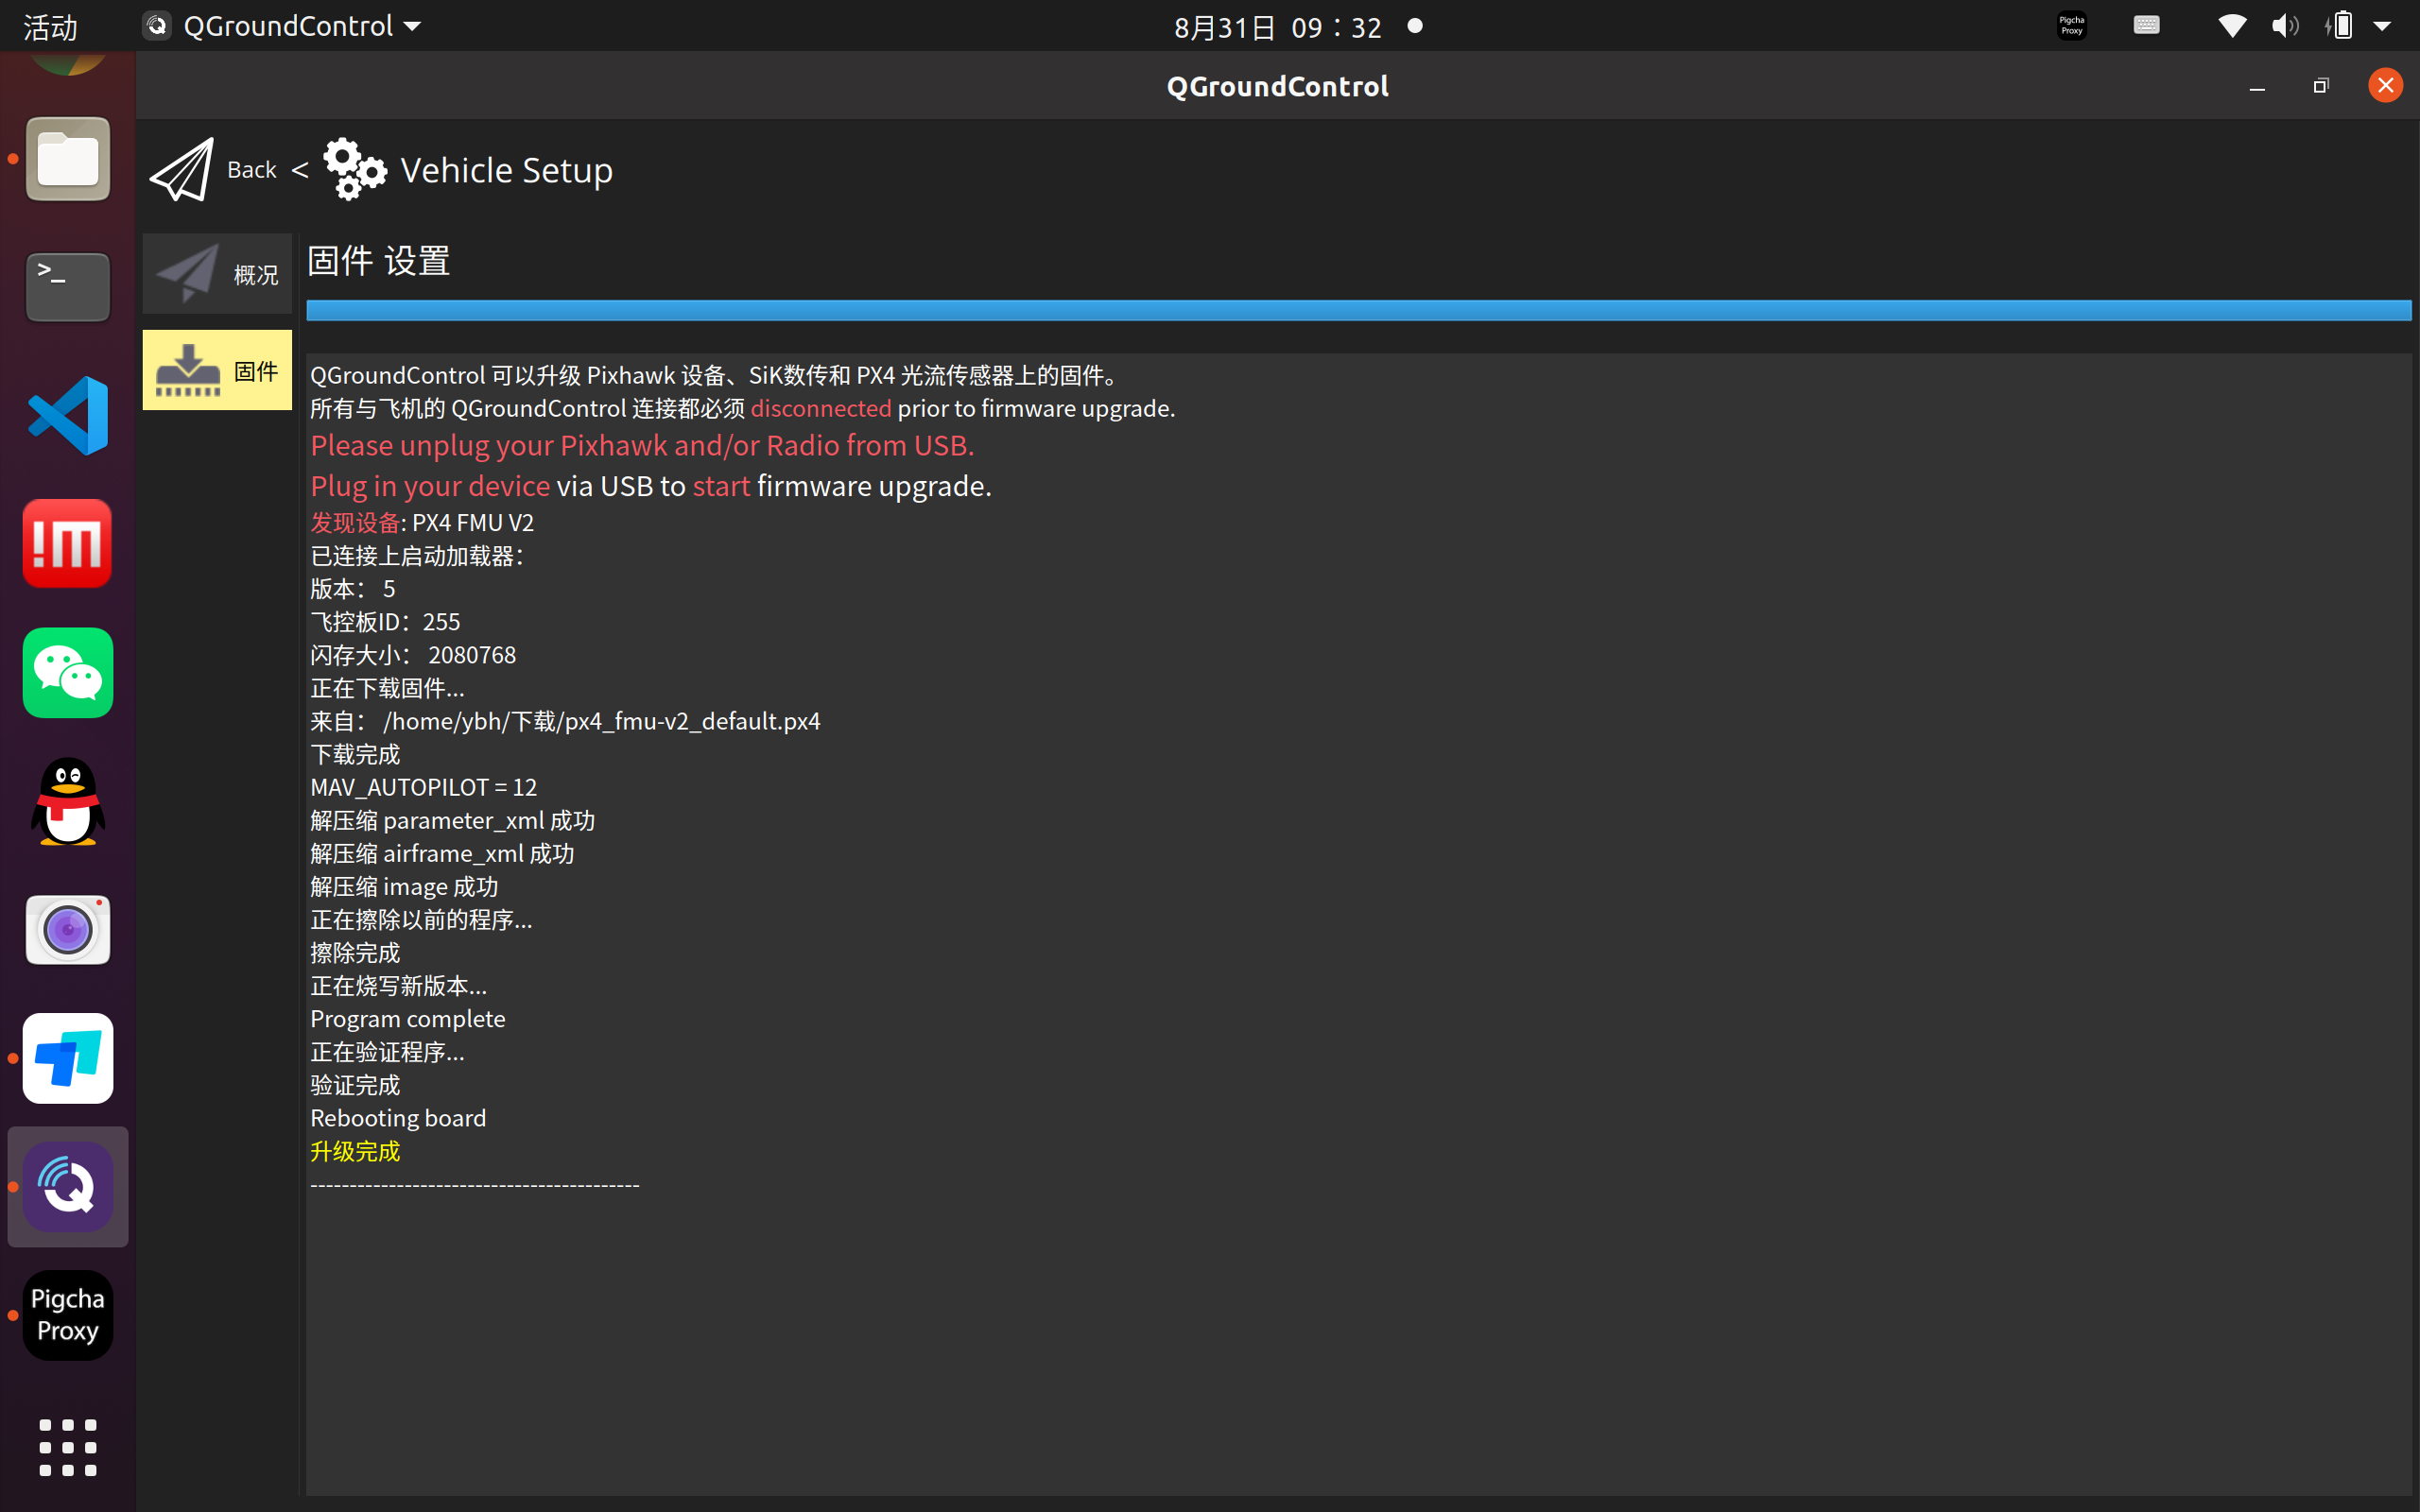Open Files from the dock
The width and height of the screenshot is (2420, 1512).
point(68,160)
